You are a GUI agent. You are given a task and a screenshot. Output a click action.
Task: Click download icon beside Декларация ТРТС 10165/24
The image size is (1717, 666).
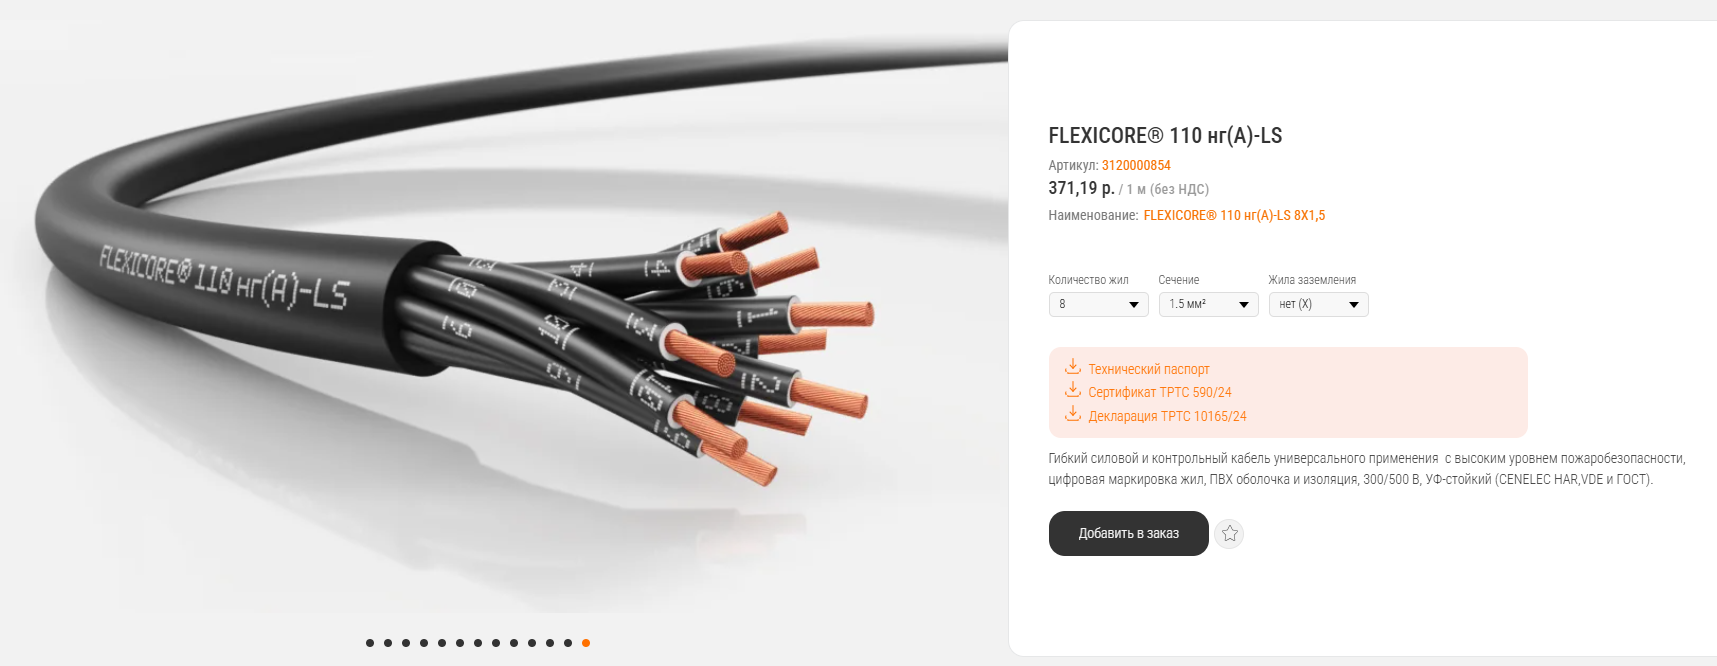tap(1073, 414)
